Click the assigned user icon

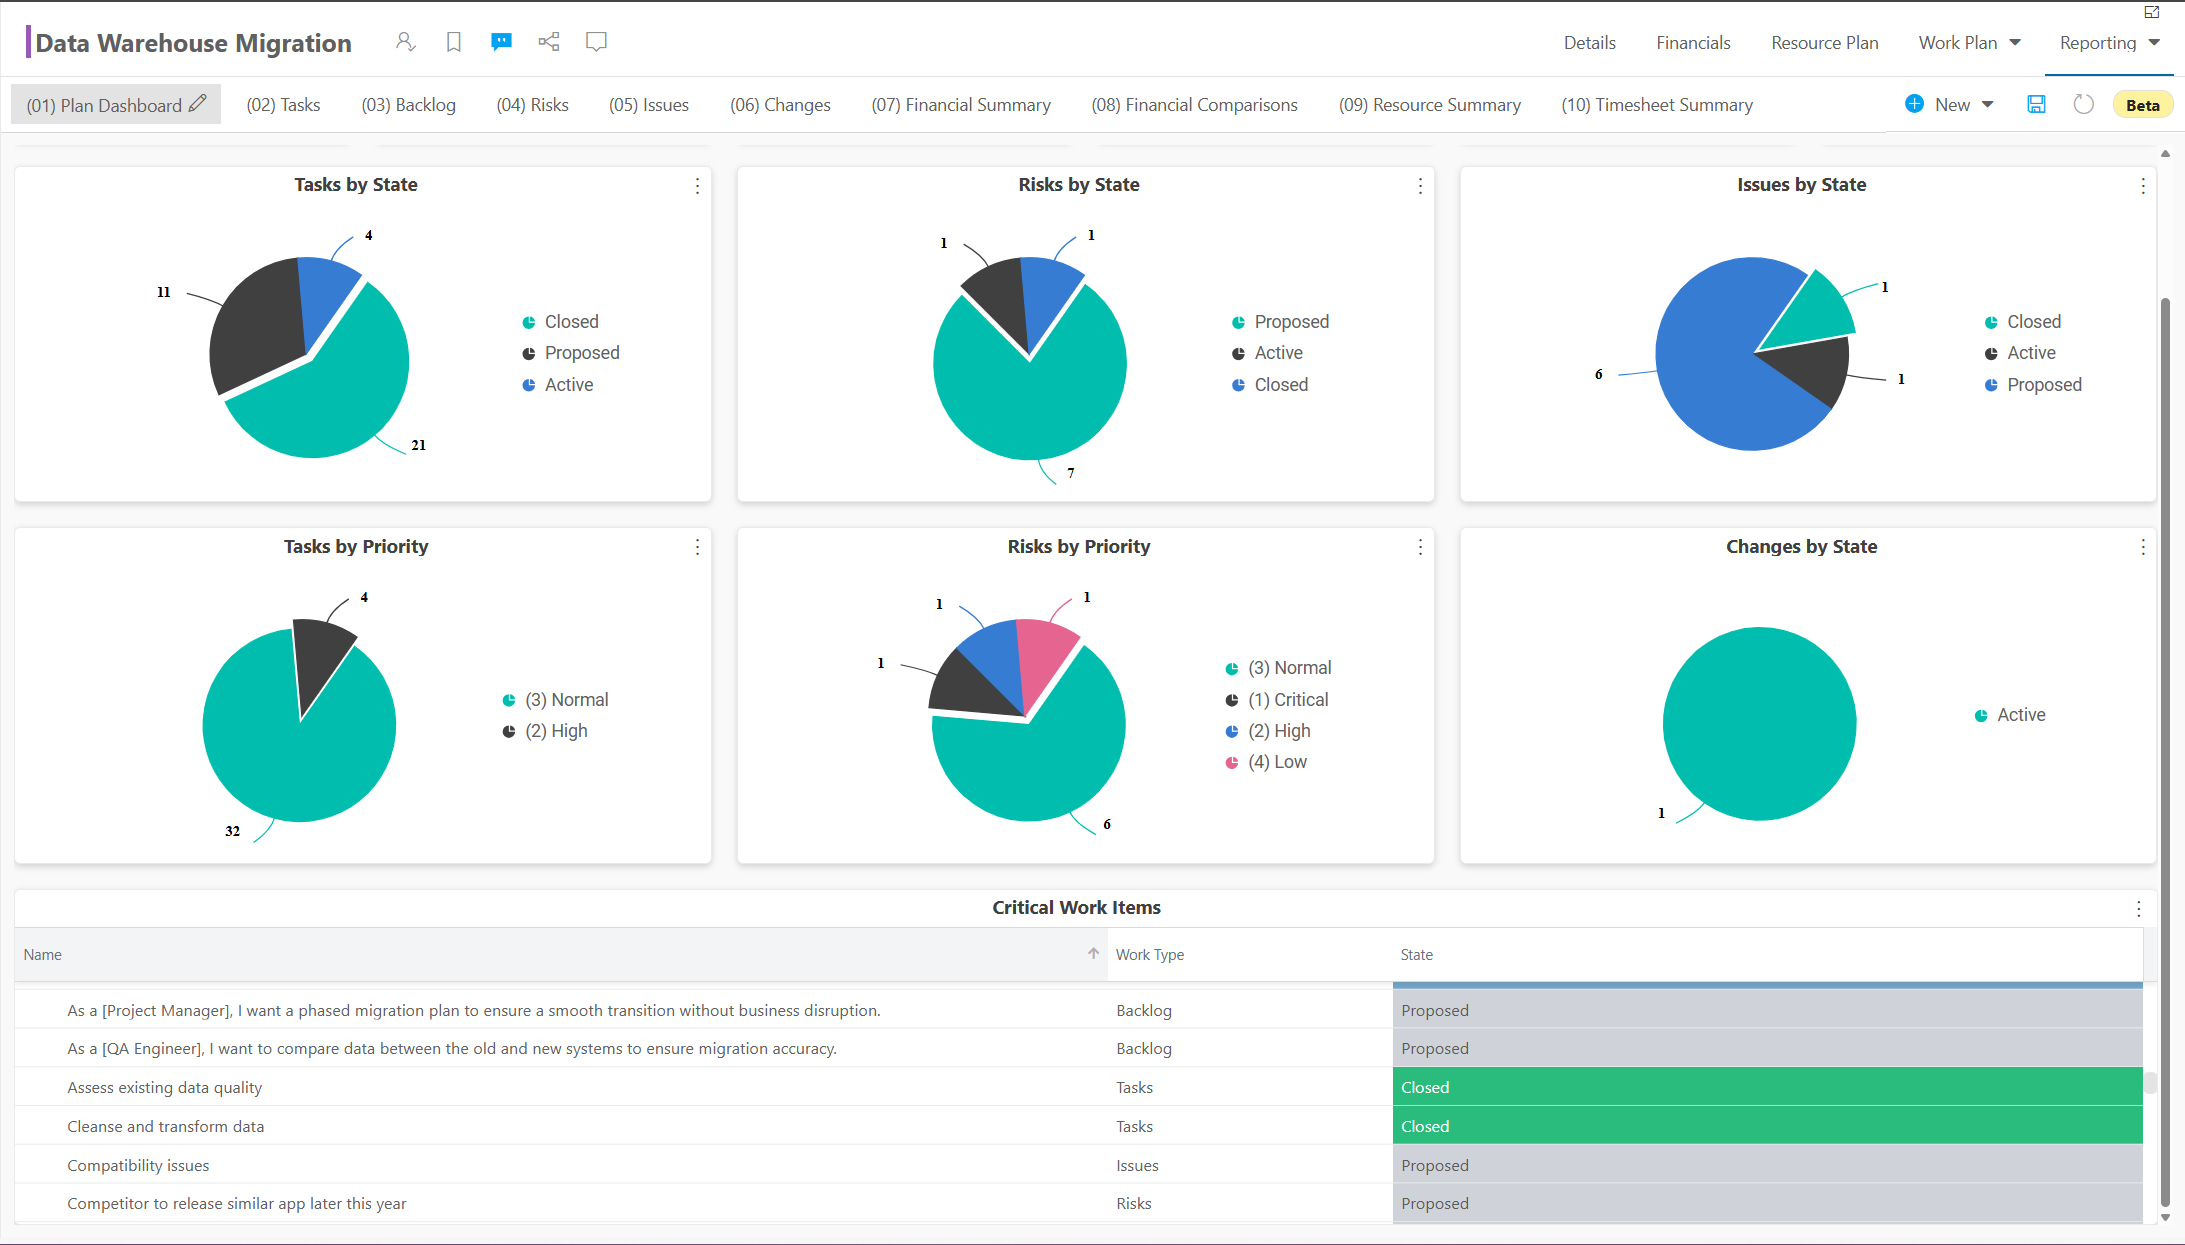coord(405,41)
